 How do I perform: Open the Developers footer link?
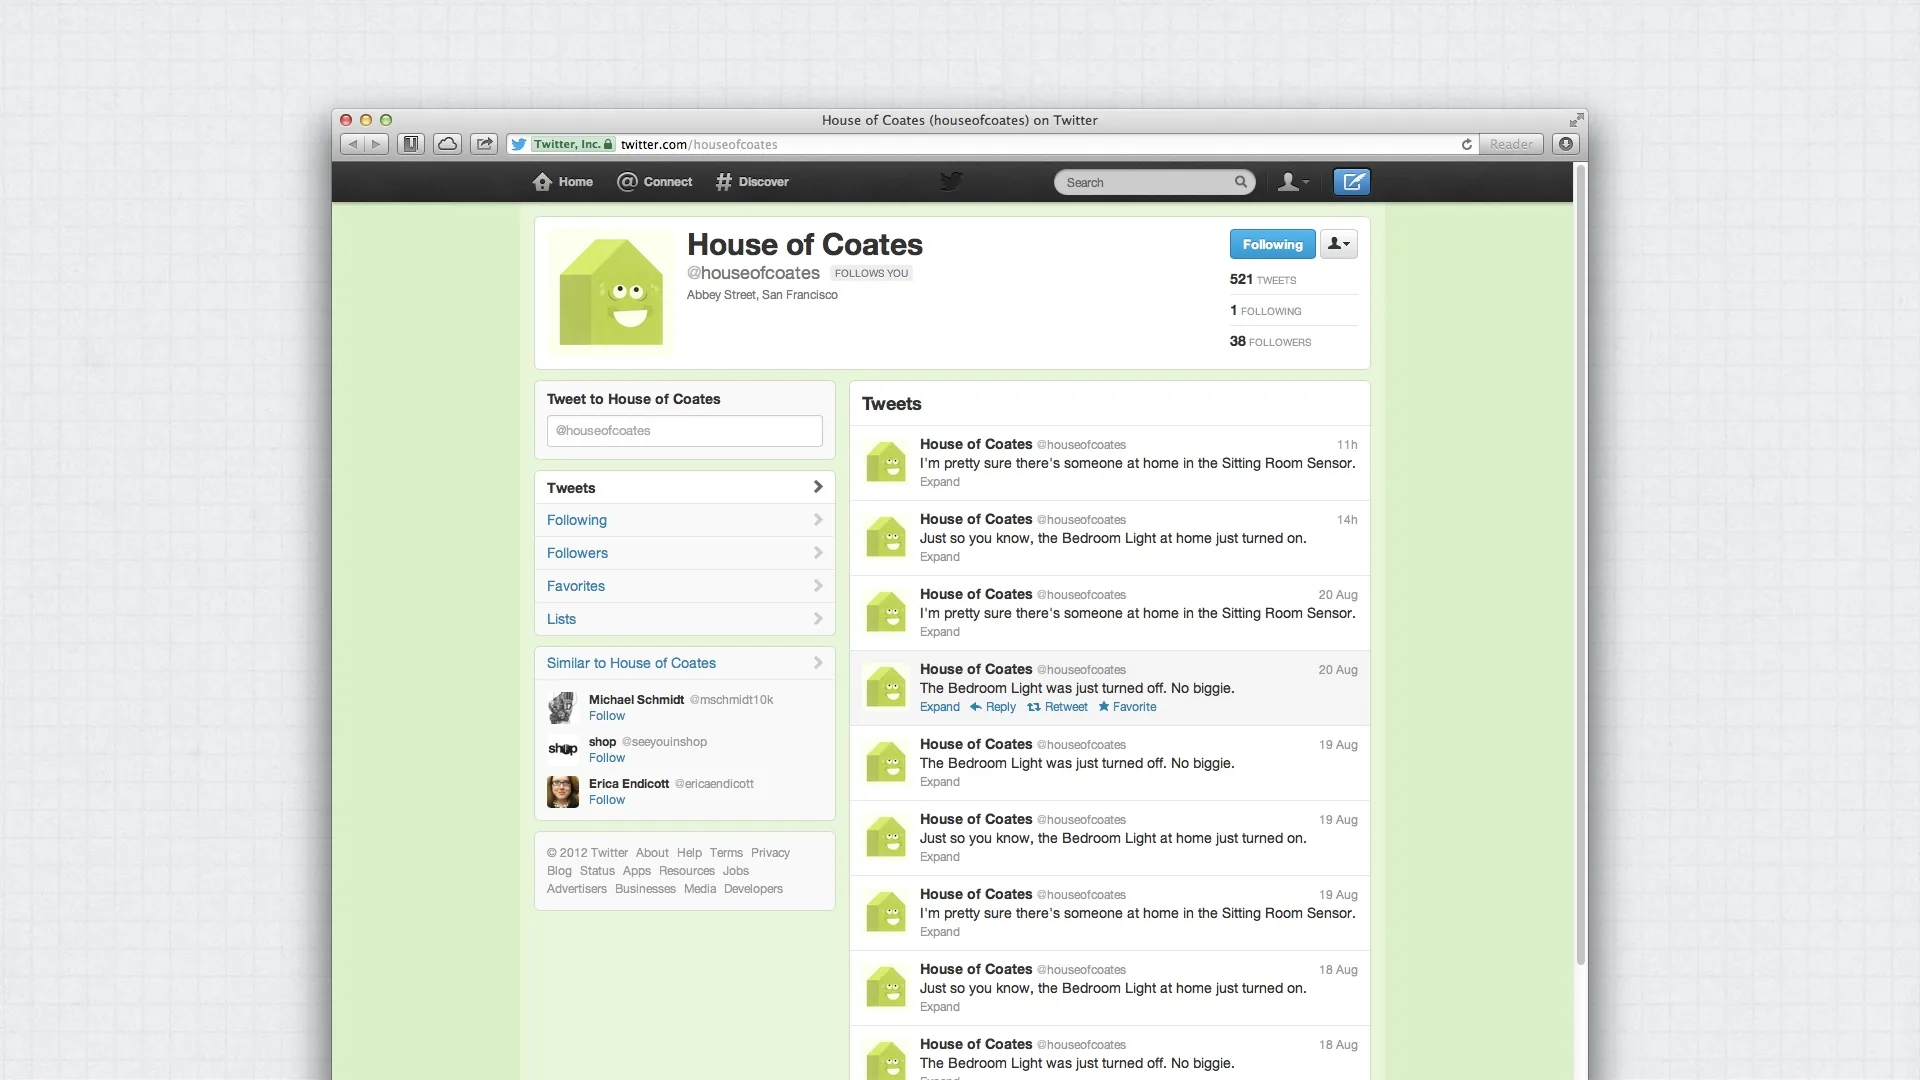[753, 889]
